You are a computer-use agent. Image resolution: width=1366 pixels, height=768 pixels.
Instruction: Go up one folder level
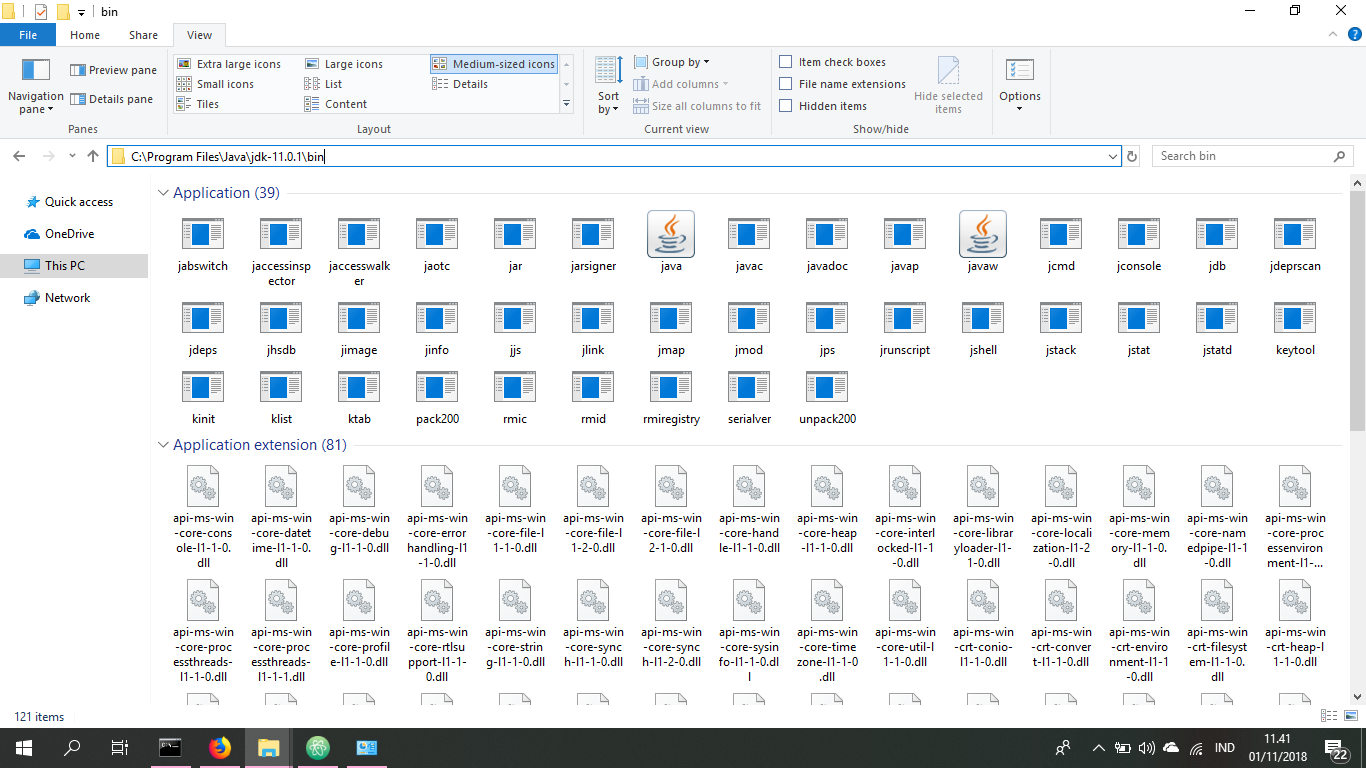point(94,156)
